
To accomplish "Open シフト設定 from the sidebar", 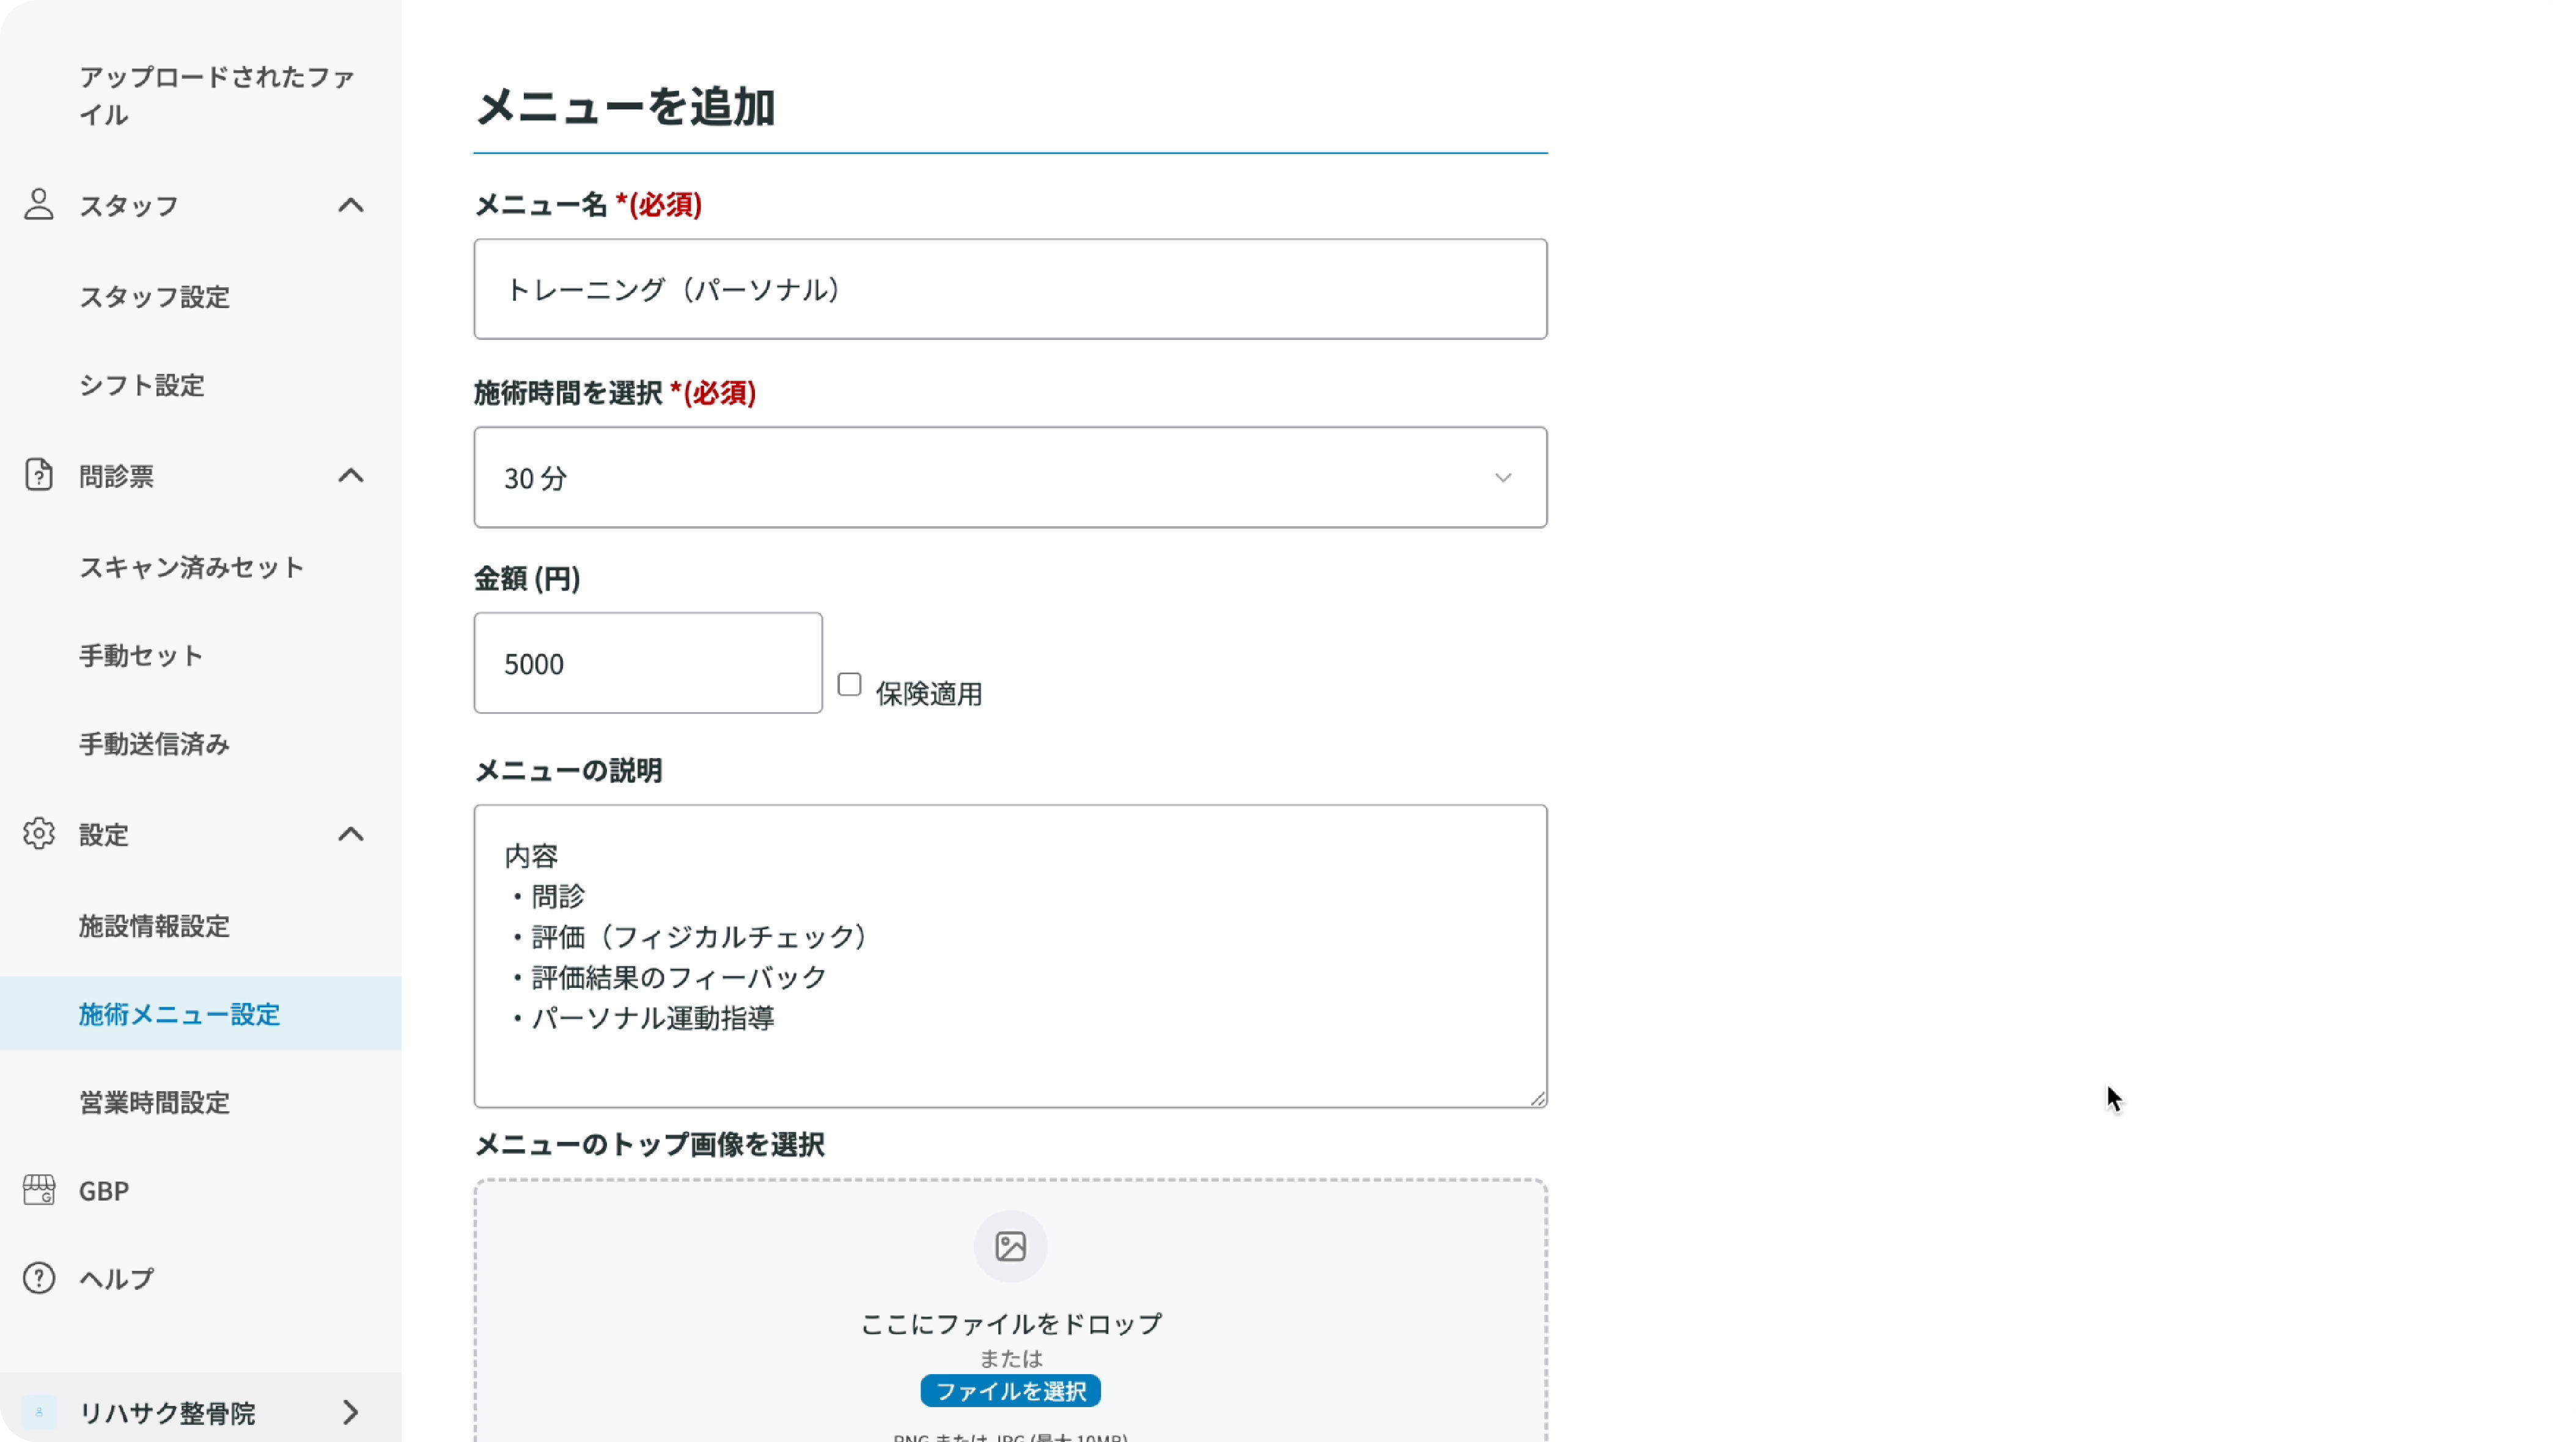I will point(141,385).
